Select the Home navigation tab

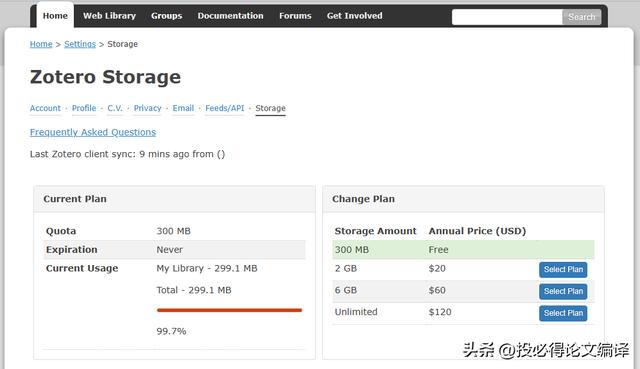(x=55, y=16)
